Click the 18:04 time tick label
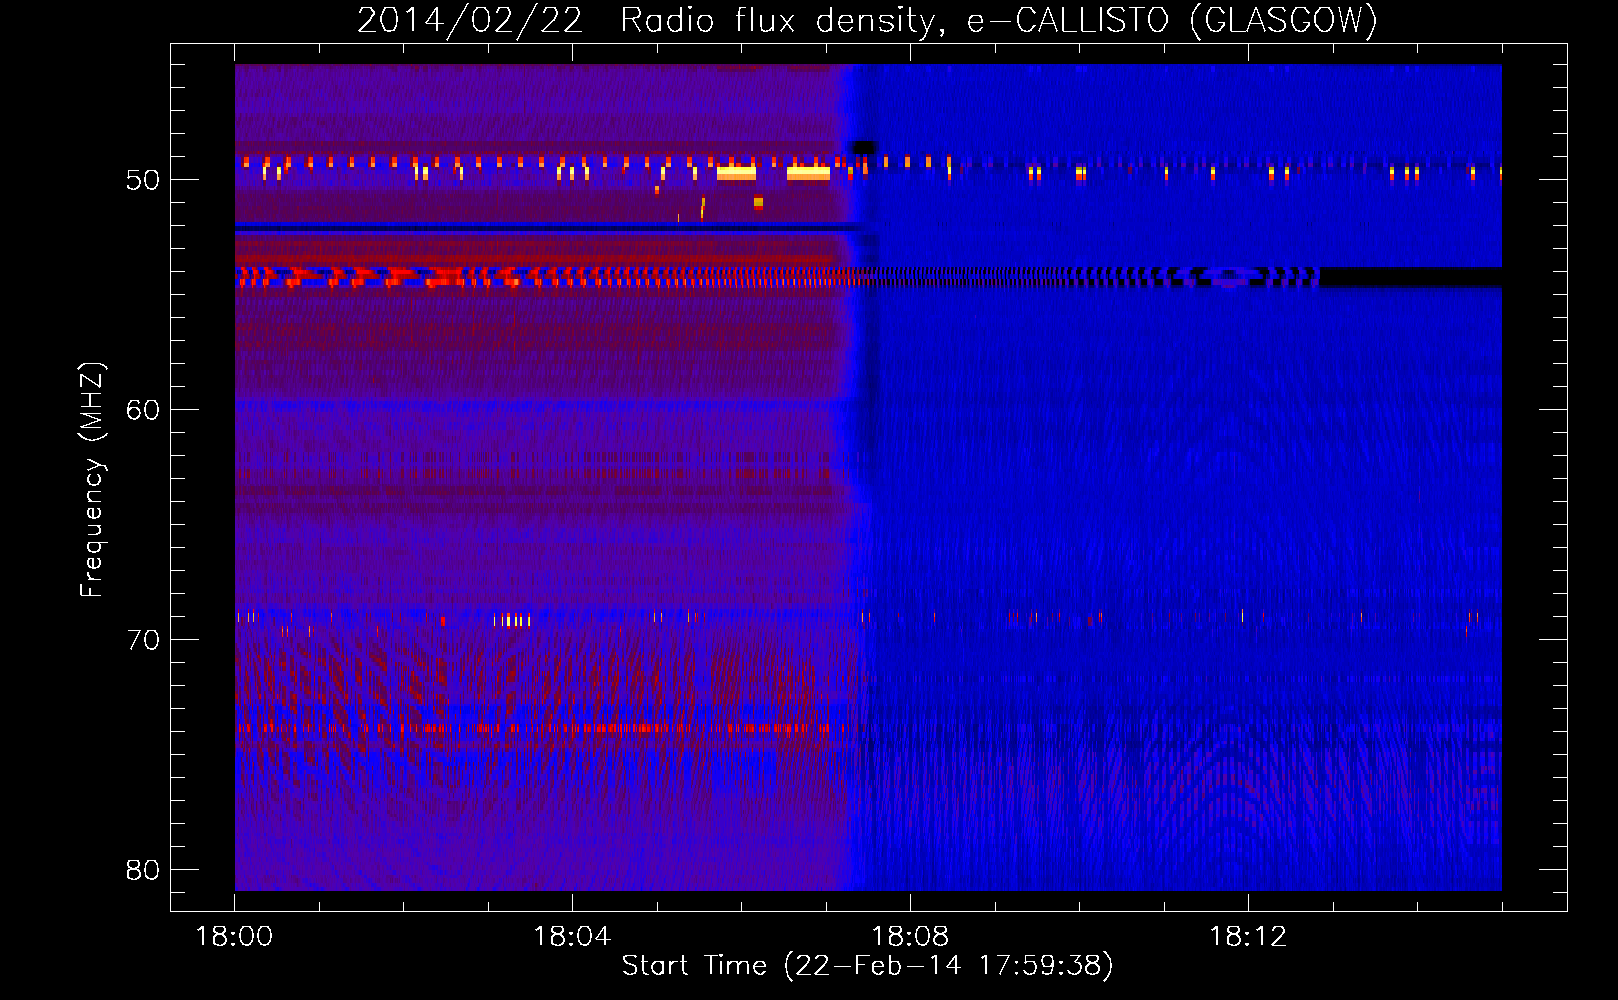 [572, 937]
